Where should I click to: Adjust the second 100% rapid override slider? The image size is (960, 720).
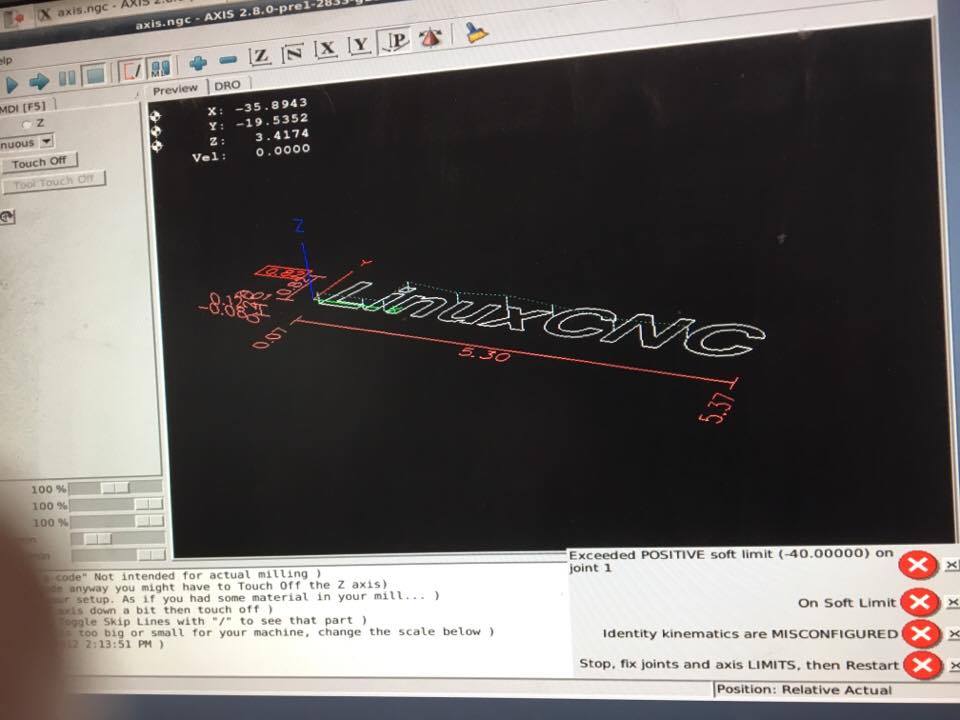[x=116, y=504]
